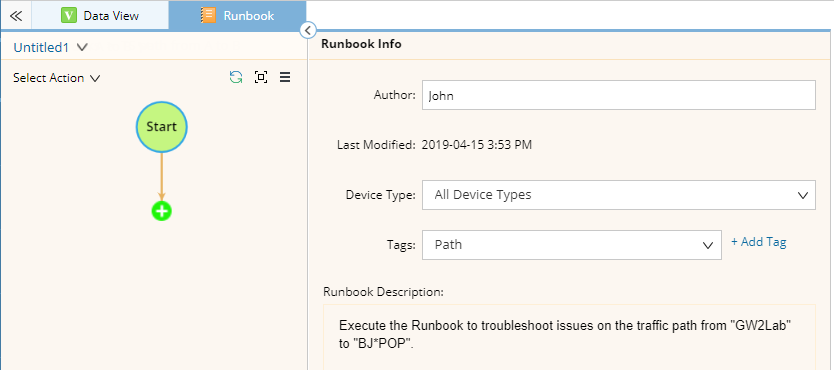Collapse the left pane with double chevron
Screen dimensions: 834x370
(16, 15)
